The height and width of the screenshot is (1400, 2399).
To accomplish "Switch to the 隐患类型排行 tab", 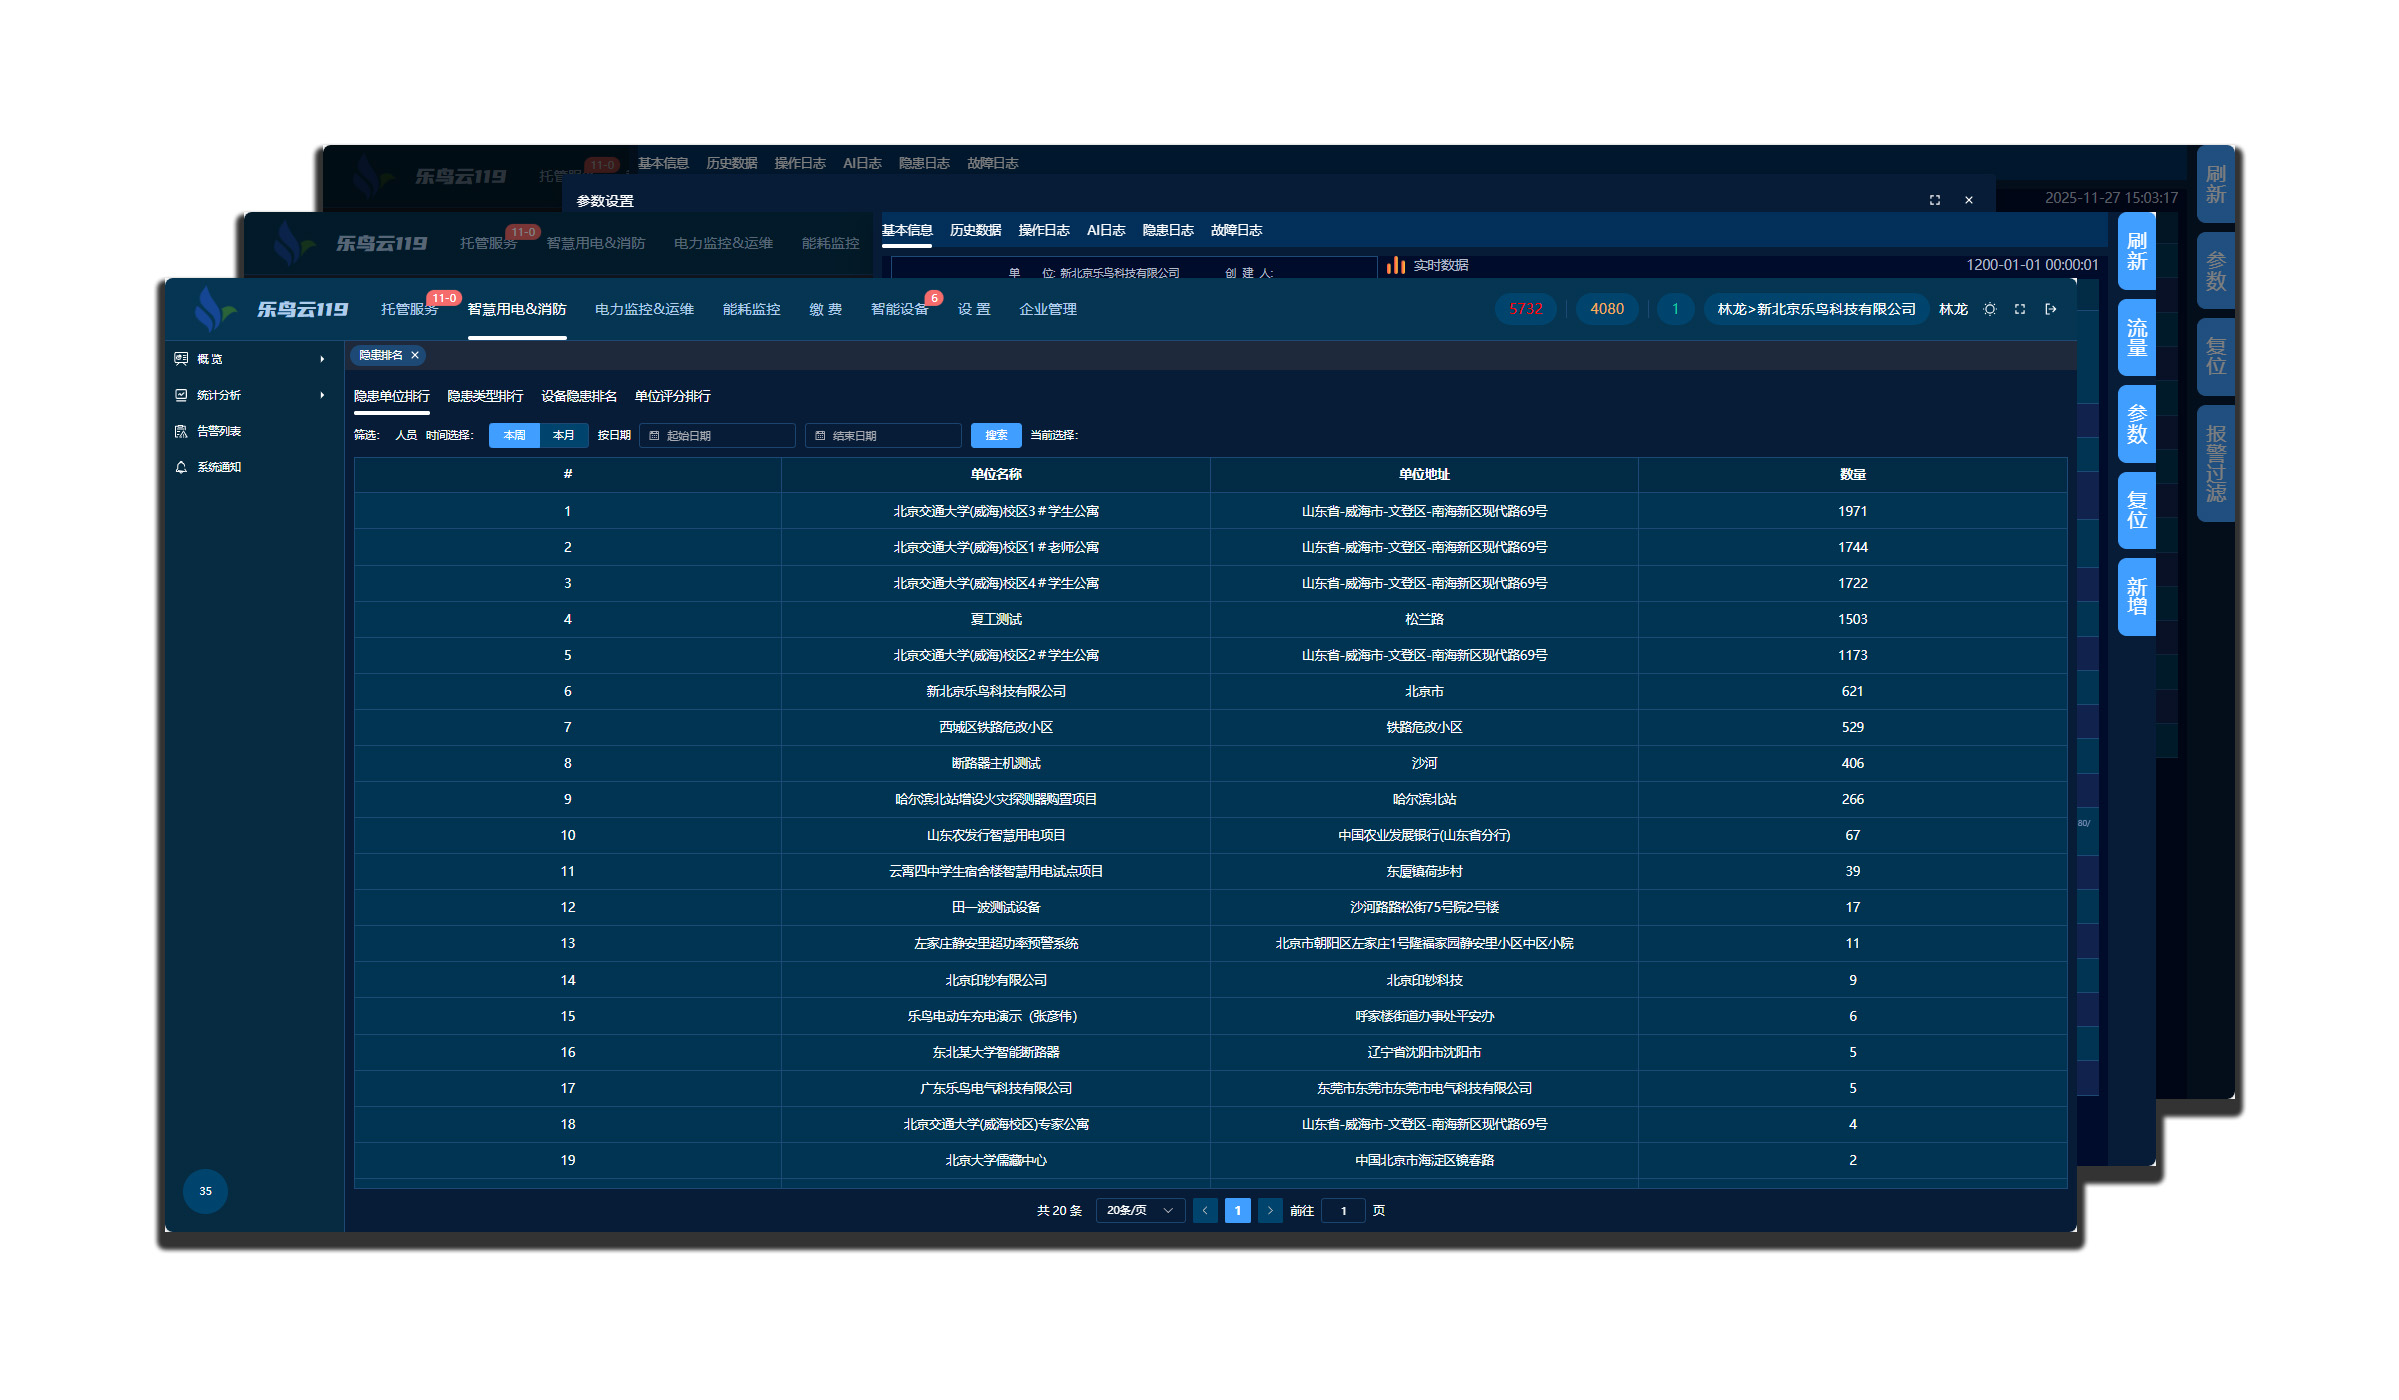I will 485,396.
